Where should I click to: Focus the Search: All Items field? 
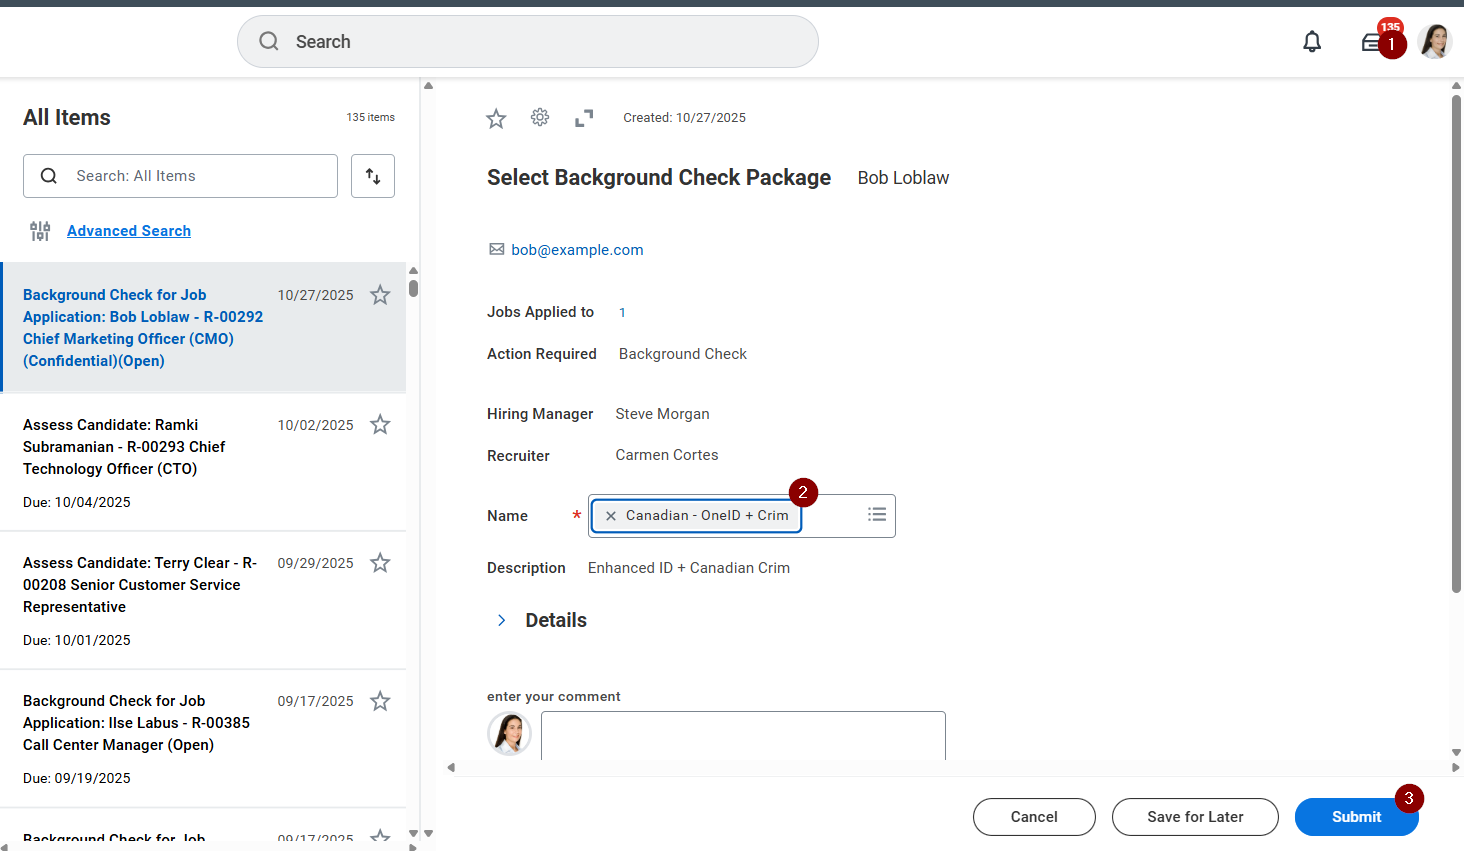click(180, 176)
